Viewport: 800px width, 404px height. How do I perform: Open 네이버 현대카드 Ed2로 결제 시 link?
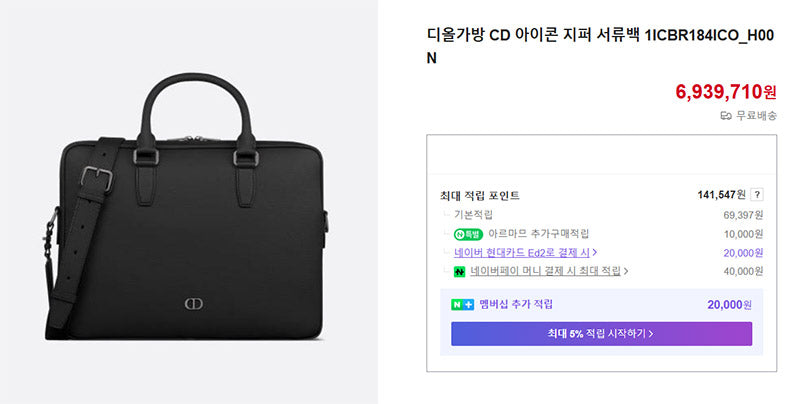tap(522, 252)
